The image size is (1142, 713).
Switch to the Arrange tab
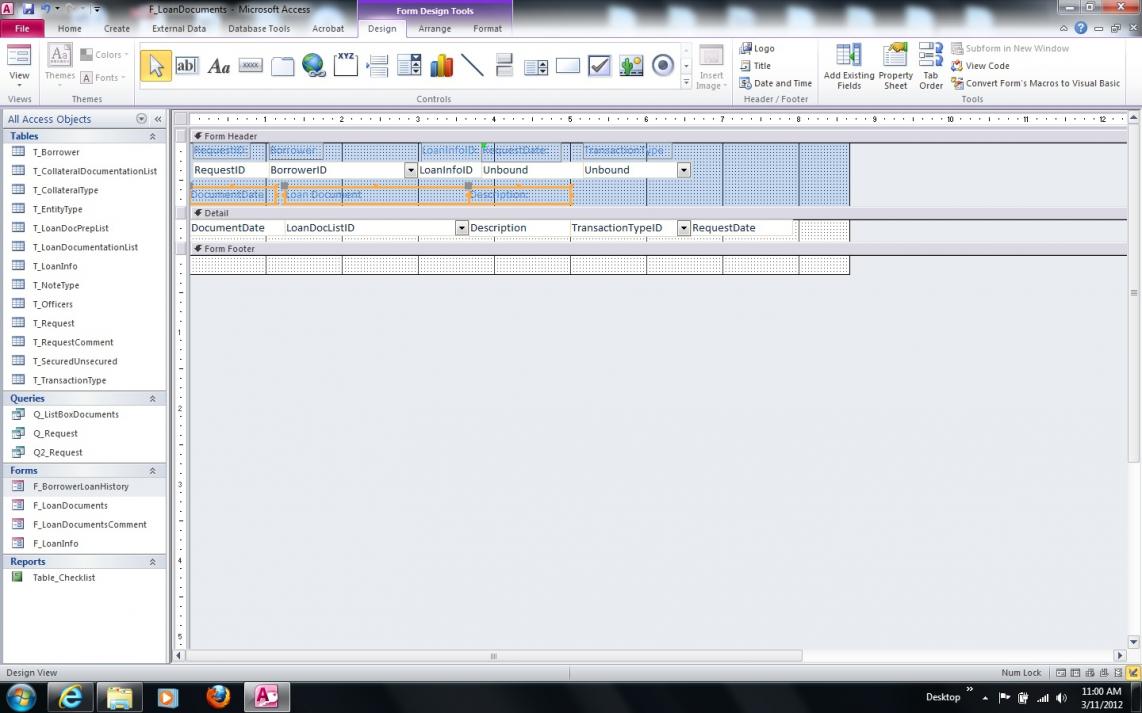point(435,28)
